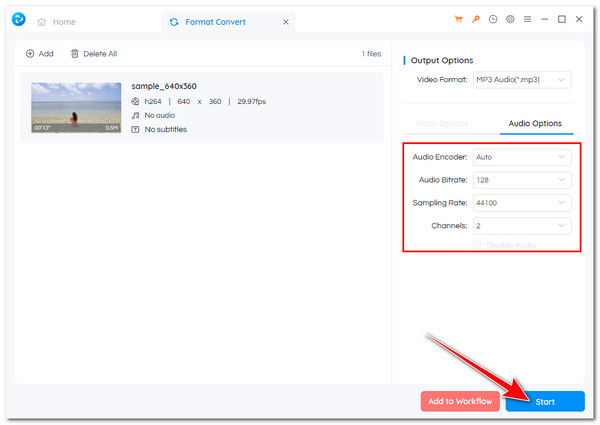Select the sample_640x360 video thumbnail

[76, 108]
